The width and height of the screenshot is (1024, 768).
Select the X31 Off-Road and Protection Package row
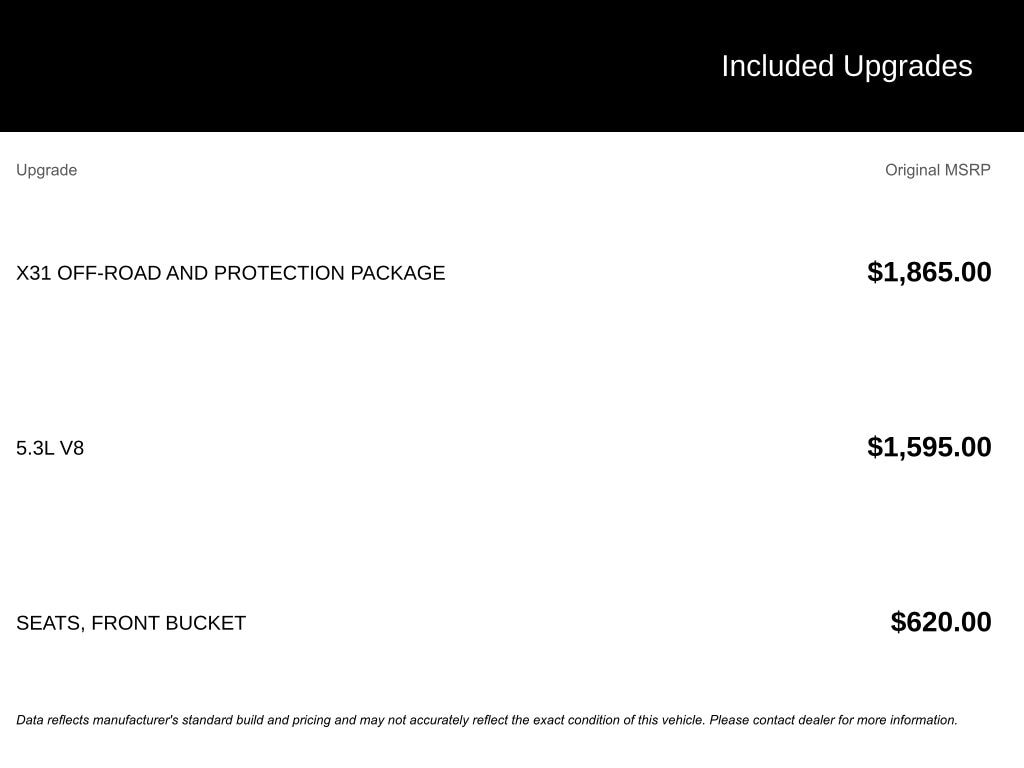[x=230, y=273]
